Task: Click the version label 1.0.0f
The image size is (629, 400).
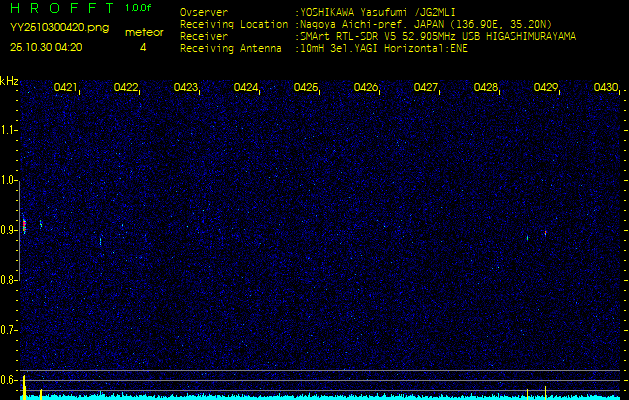Action: (x=138, y=8)
